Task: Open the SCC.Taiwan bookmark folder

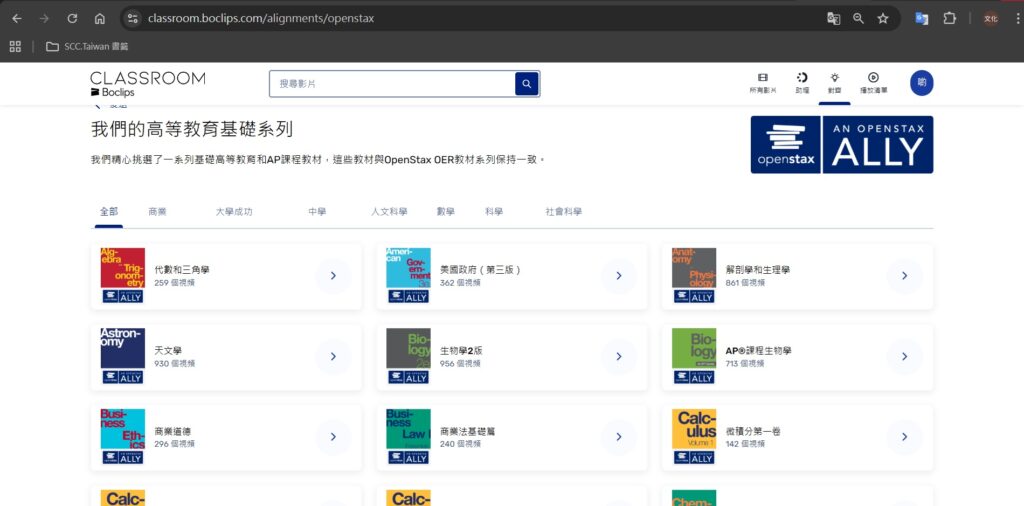Action: coord(87,46)
